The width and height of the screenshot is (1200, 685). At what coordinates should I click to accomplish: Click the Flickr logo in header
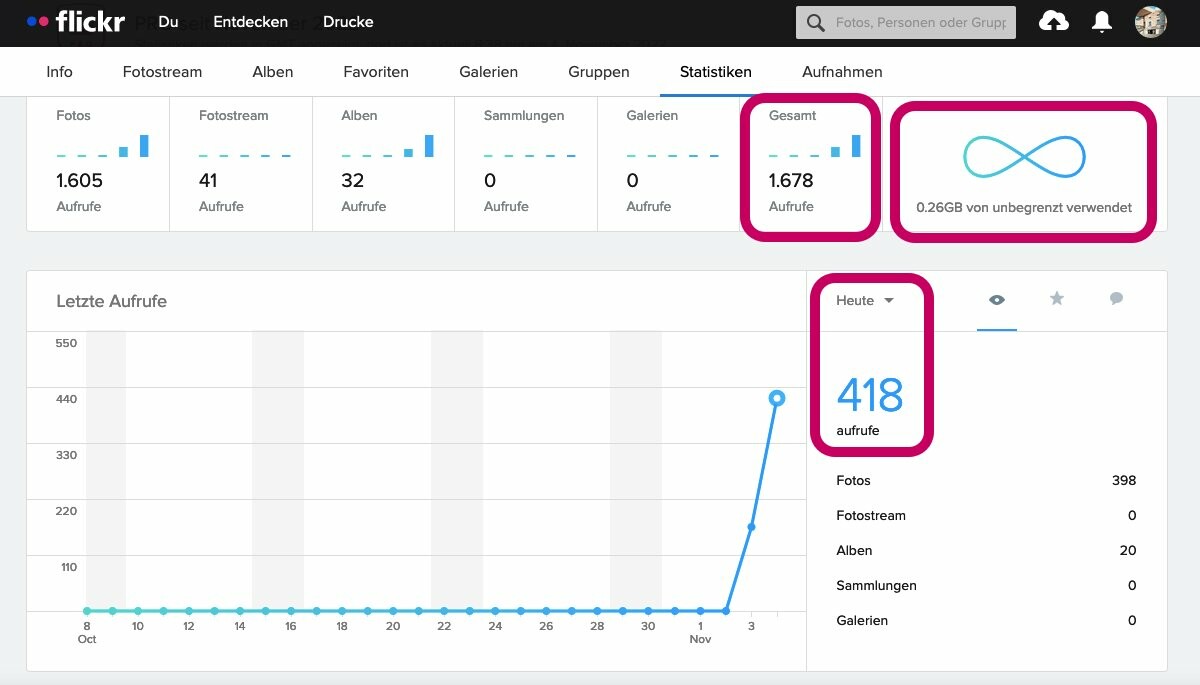tap(75, 21)
